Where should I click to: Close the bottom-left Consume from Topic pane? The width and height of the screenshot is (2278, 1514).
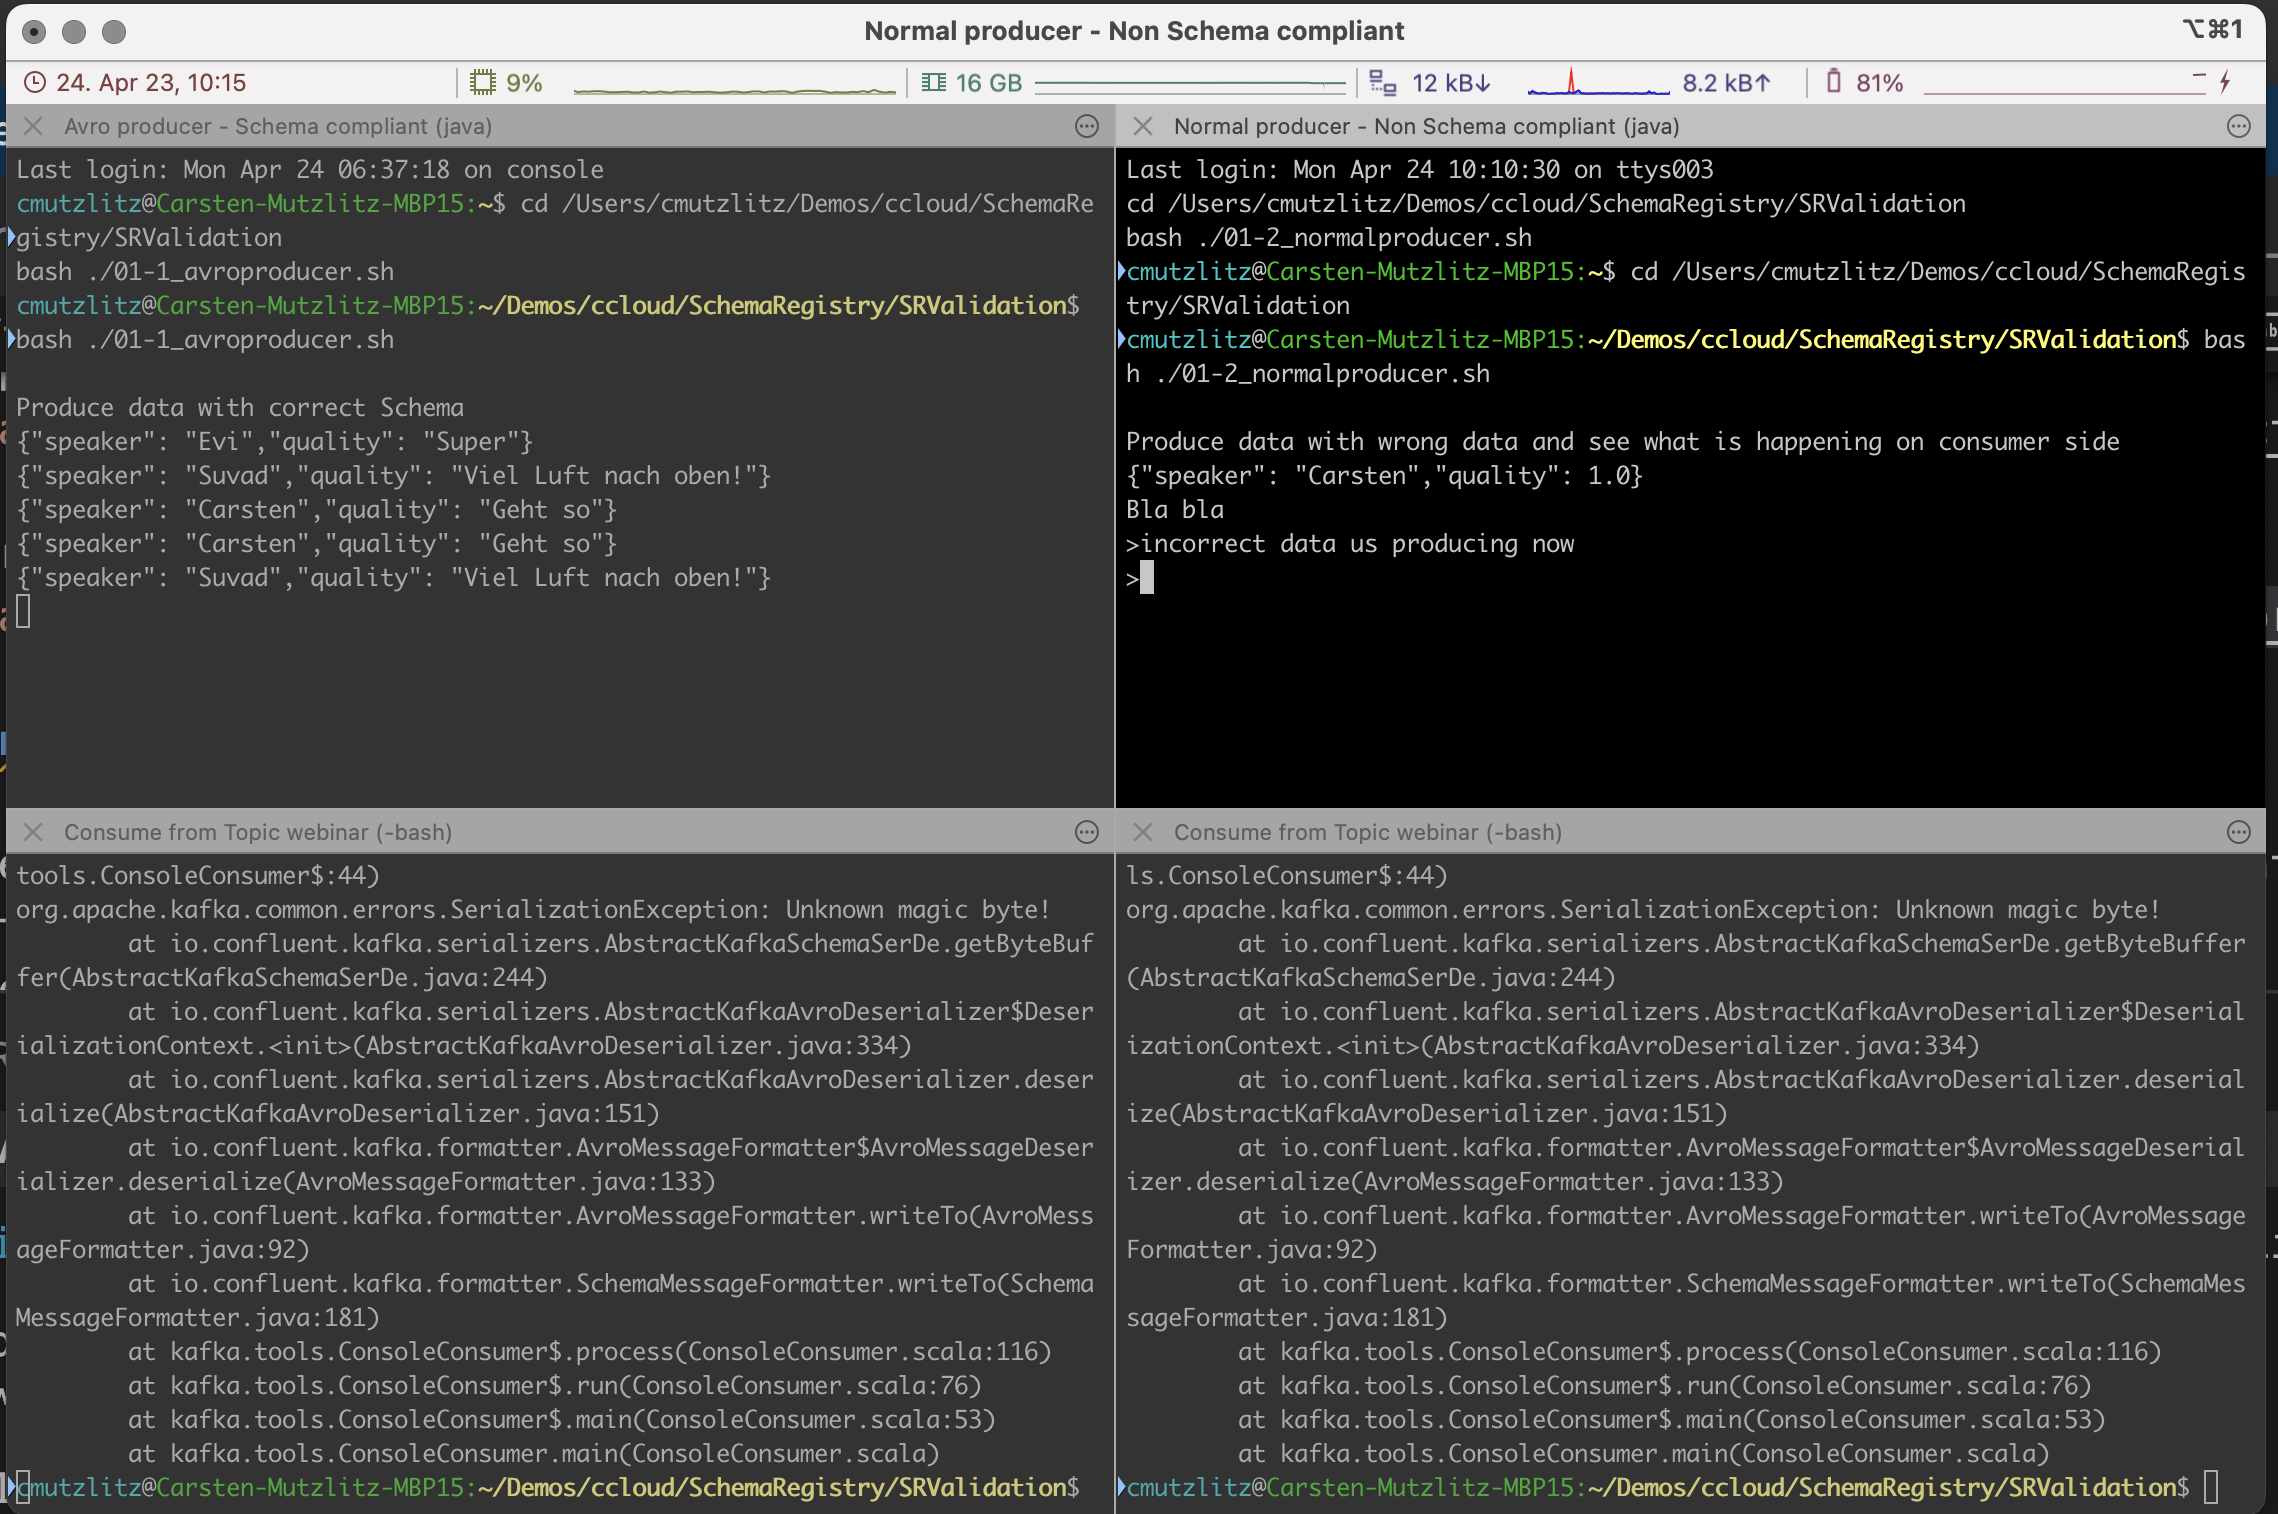[33, 832]
